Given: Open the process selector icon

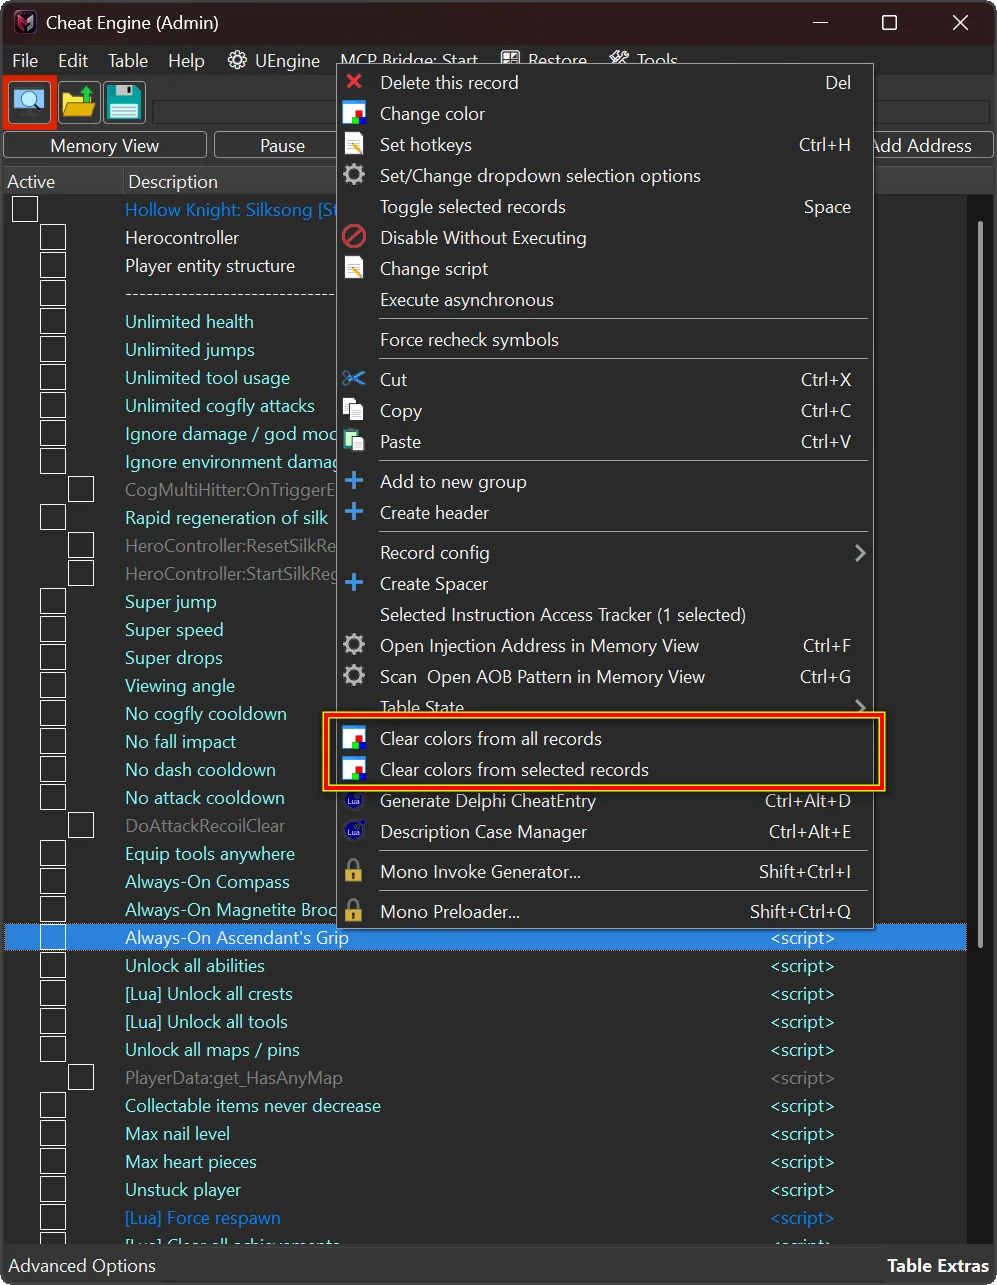Looking at the screenshot, I should pos(30,101).
